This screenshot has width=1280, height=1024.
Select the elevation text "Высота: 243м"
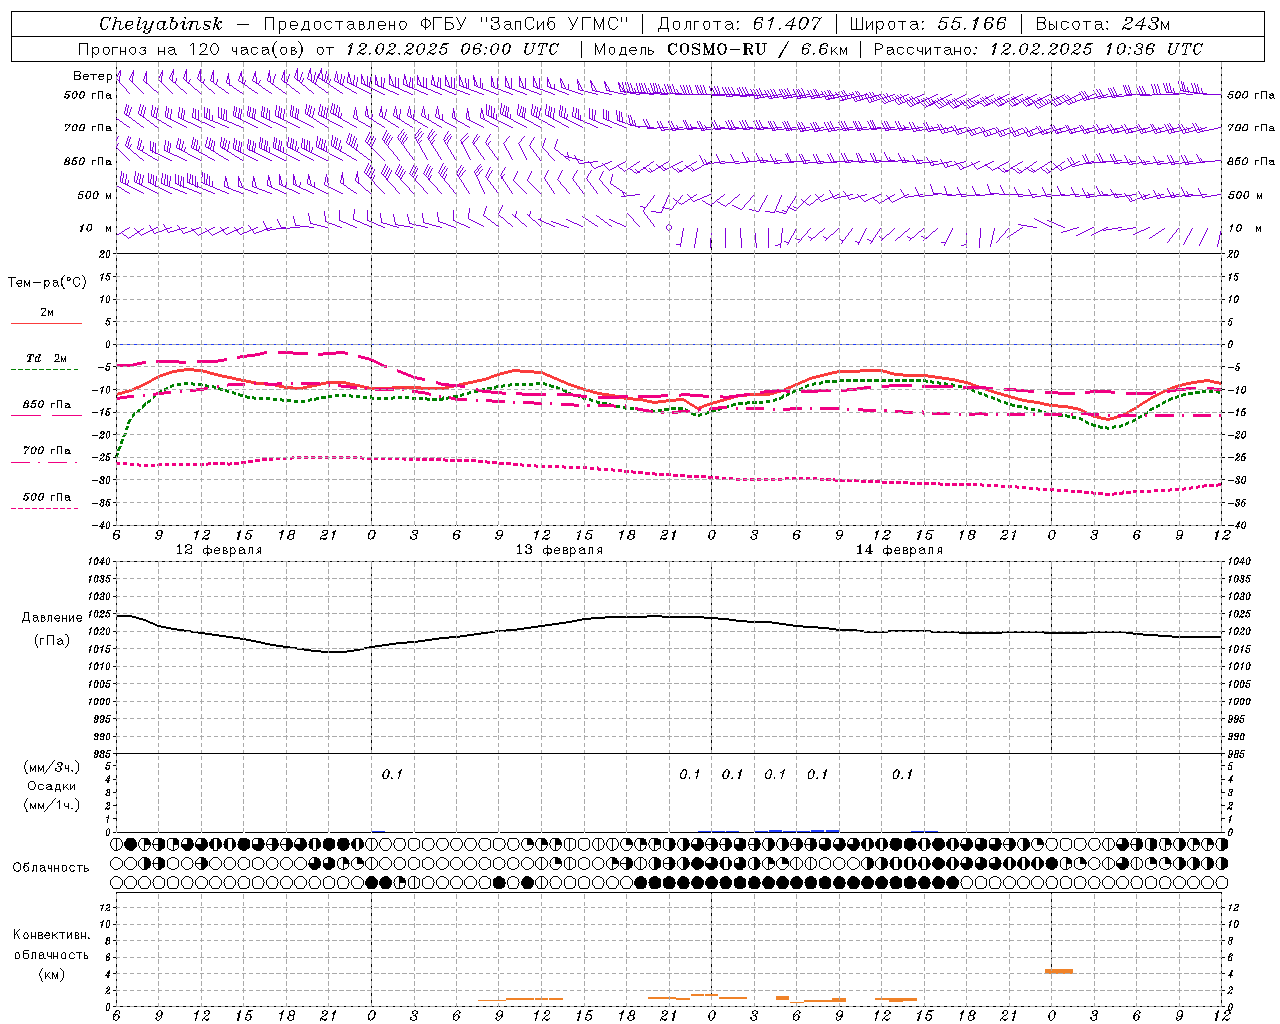[1102, 24]
